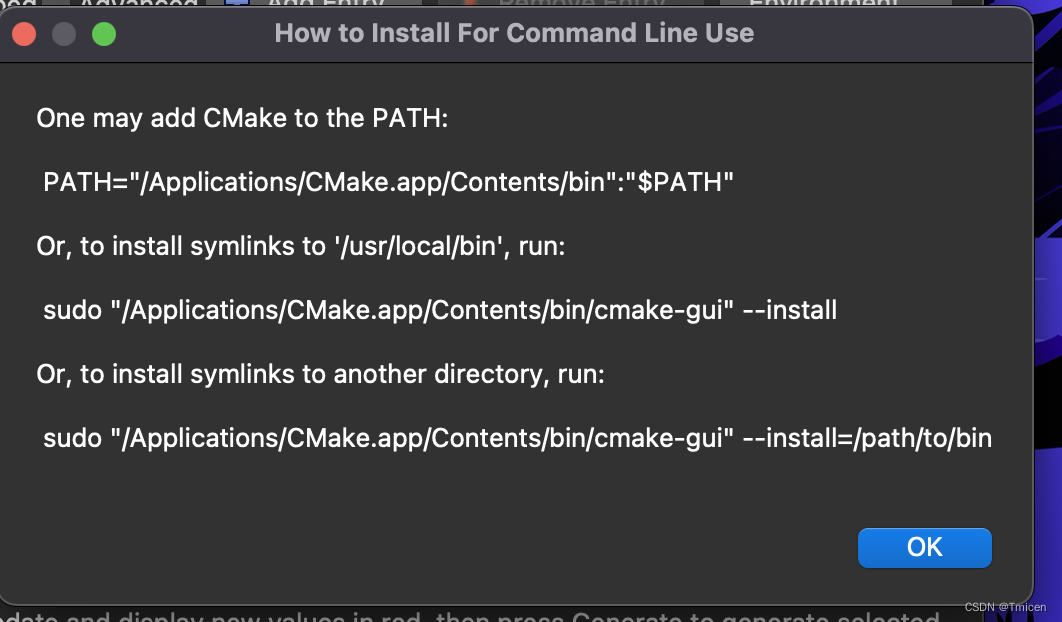Select the blue plus icon next to Add Entry

(x=237, y=5)
